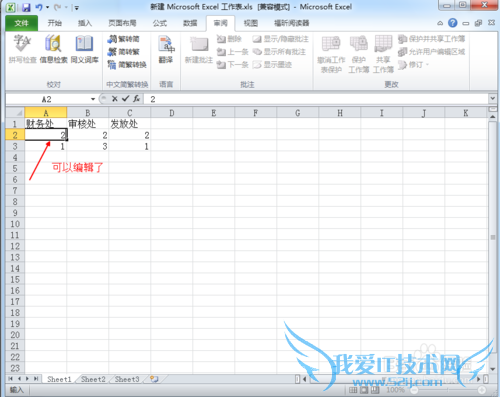Switch to the Sheet3 tab
The image size is (500, 397).
127,379
